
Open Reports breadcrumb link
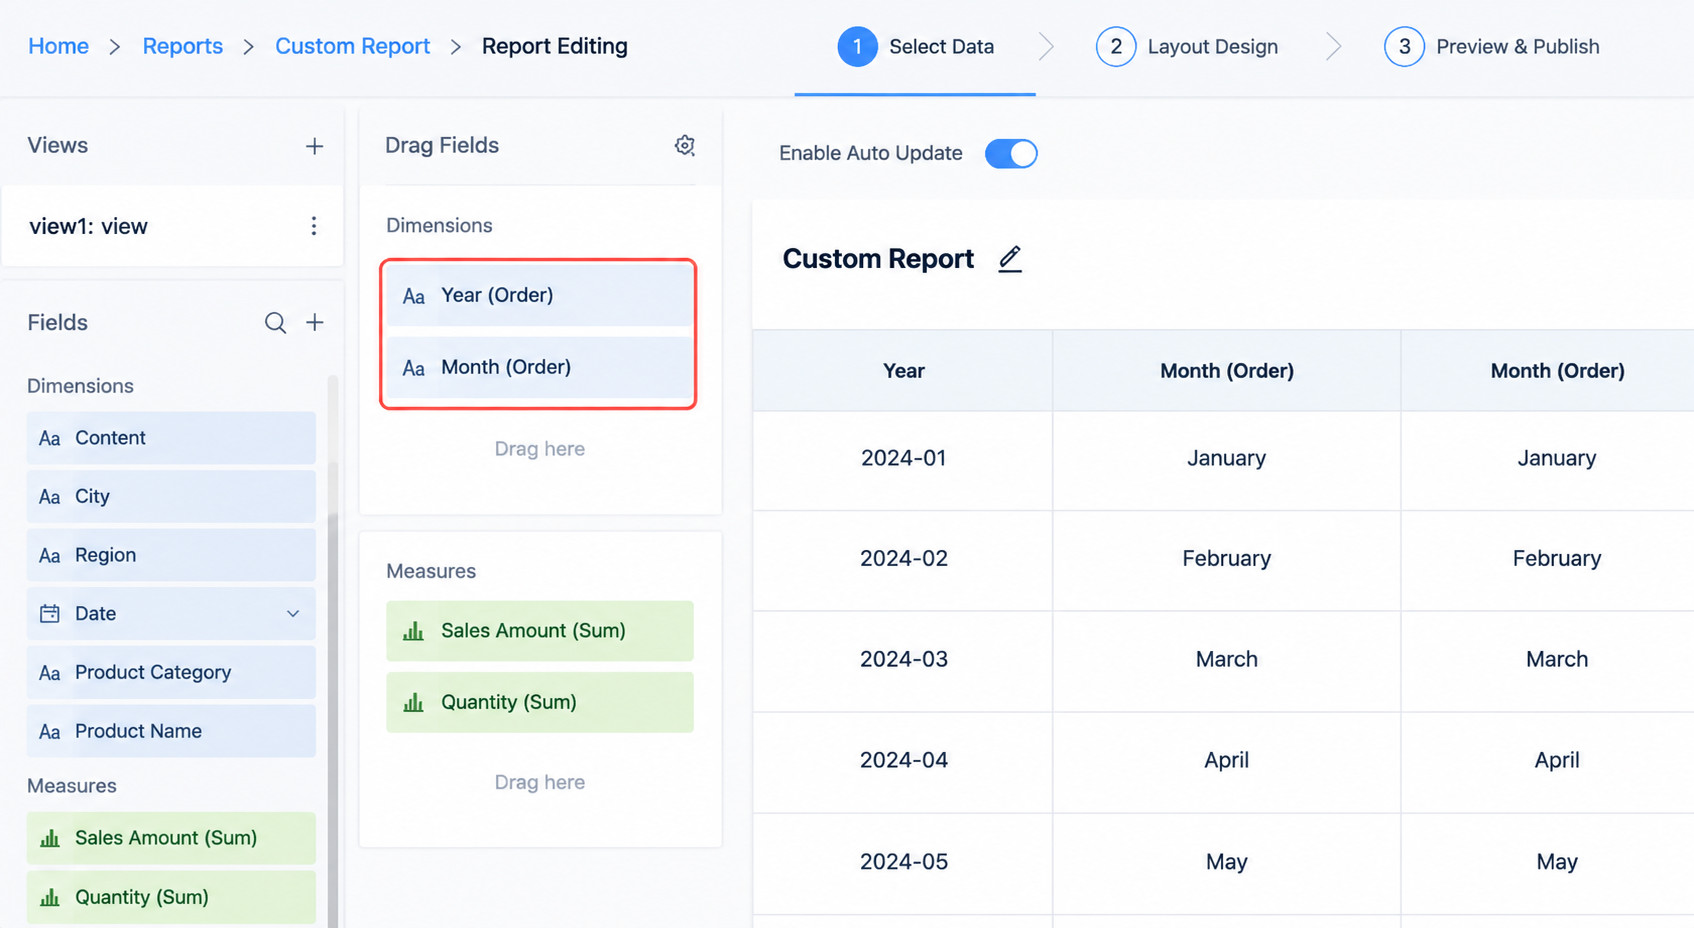183,46
